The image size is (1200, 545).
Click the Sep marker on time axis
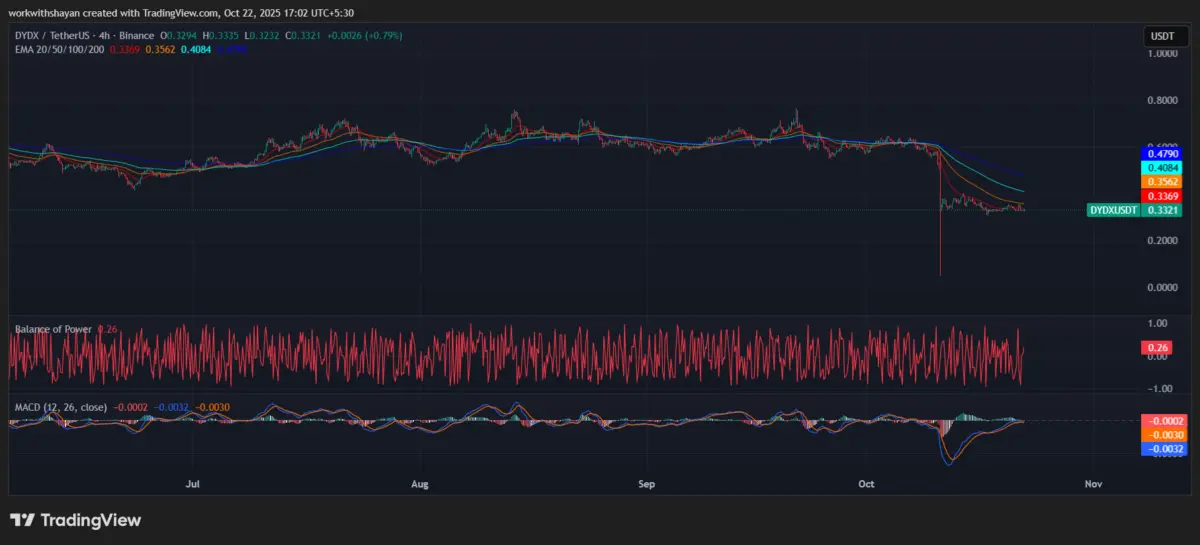coord(646,484)
